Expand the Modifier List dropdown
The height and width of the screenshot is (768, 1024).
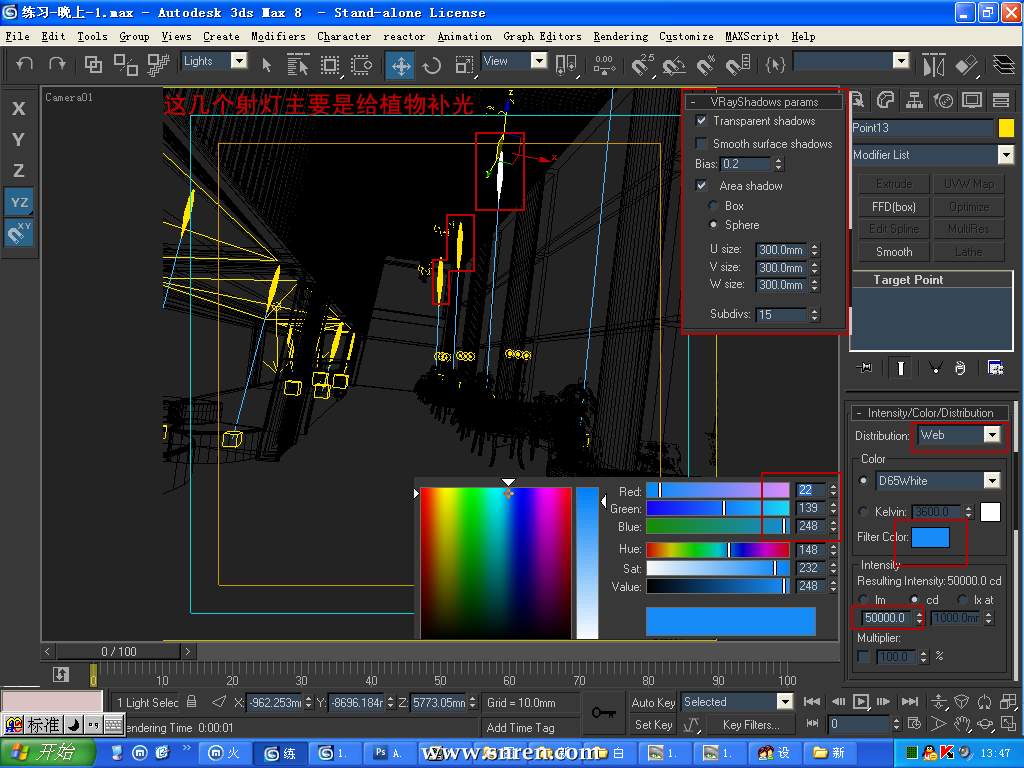point(1005,155)
